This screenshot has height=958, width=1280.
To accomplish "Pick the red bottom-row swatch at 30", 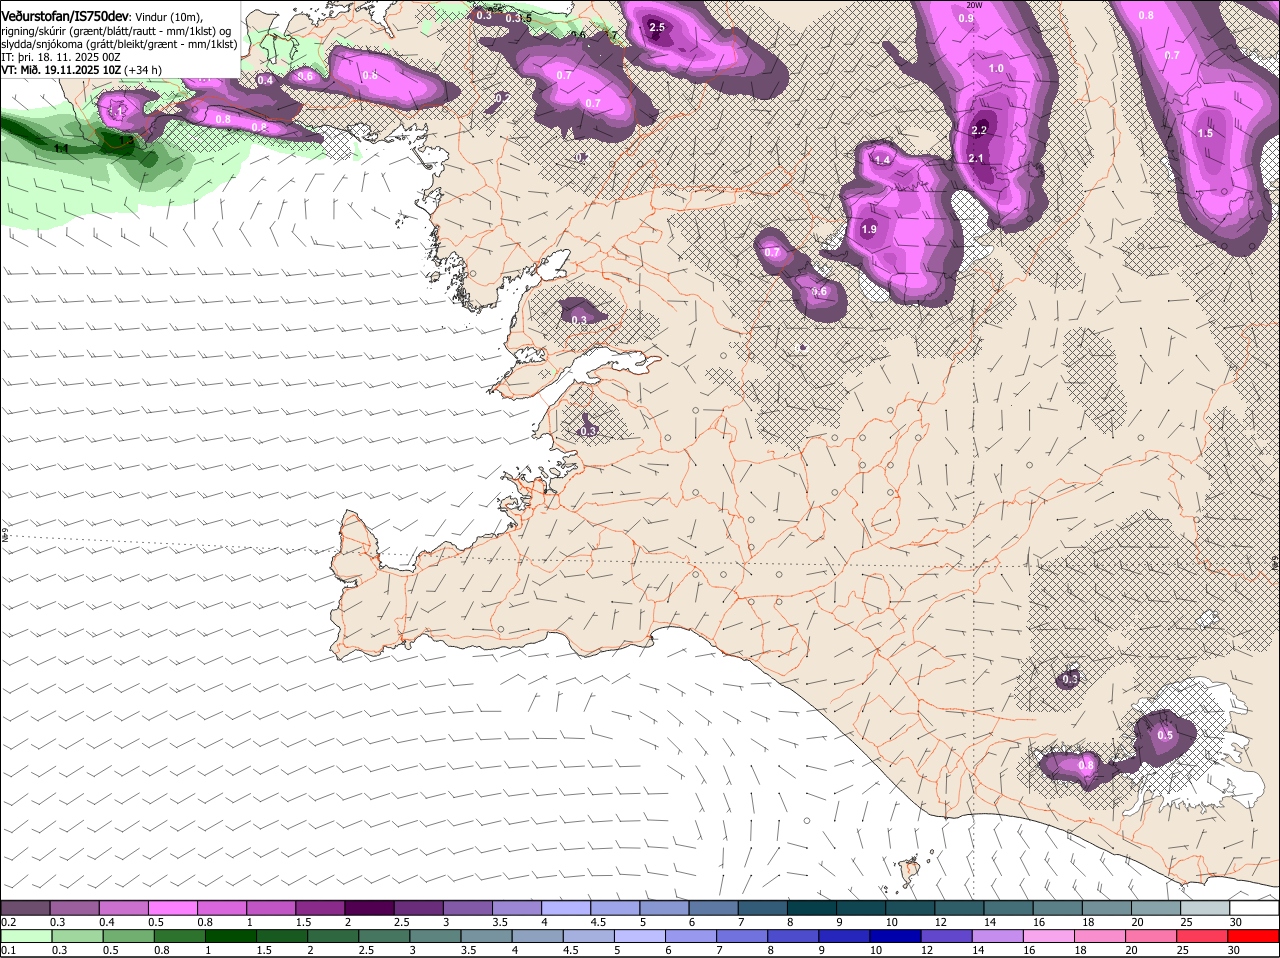I will [x=1253, y=936].
